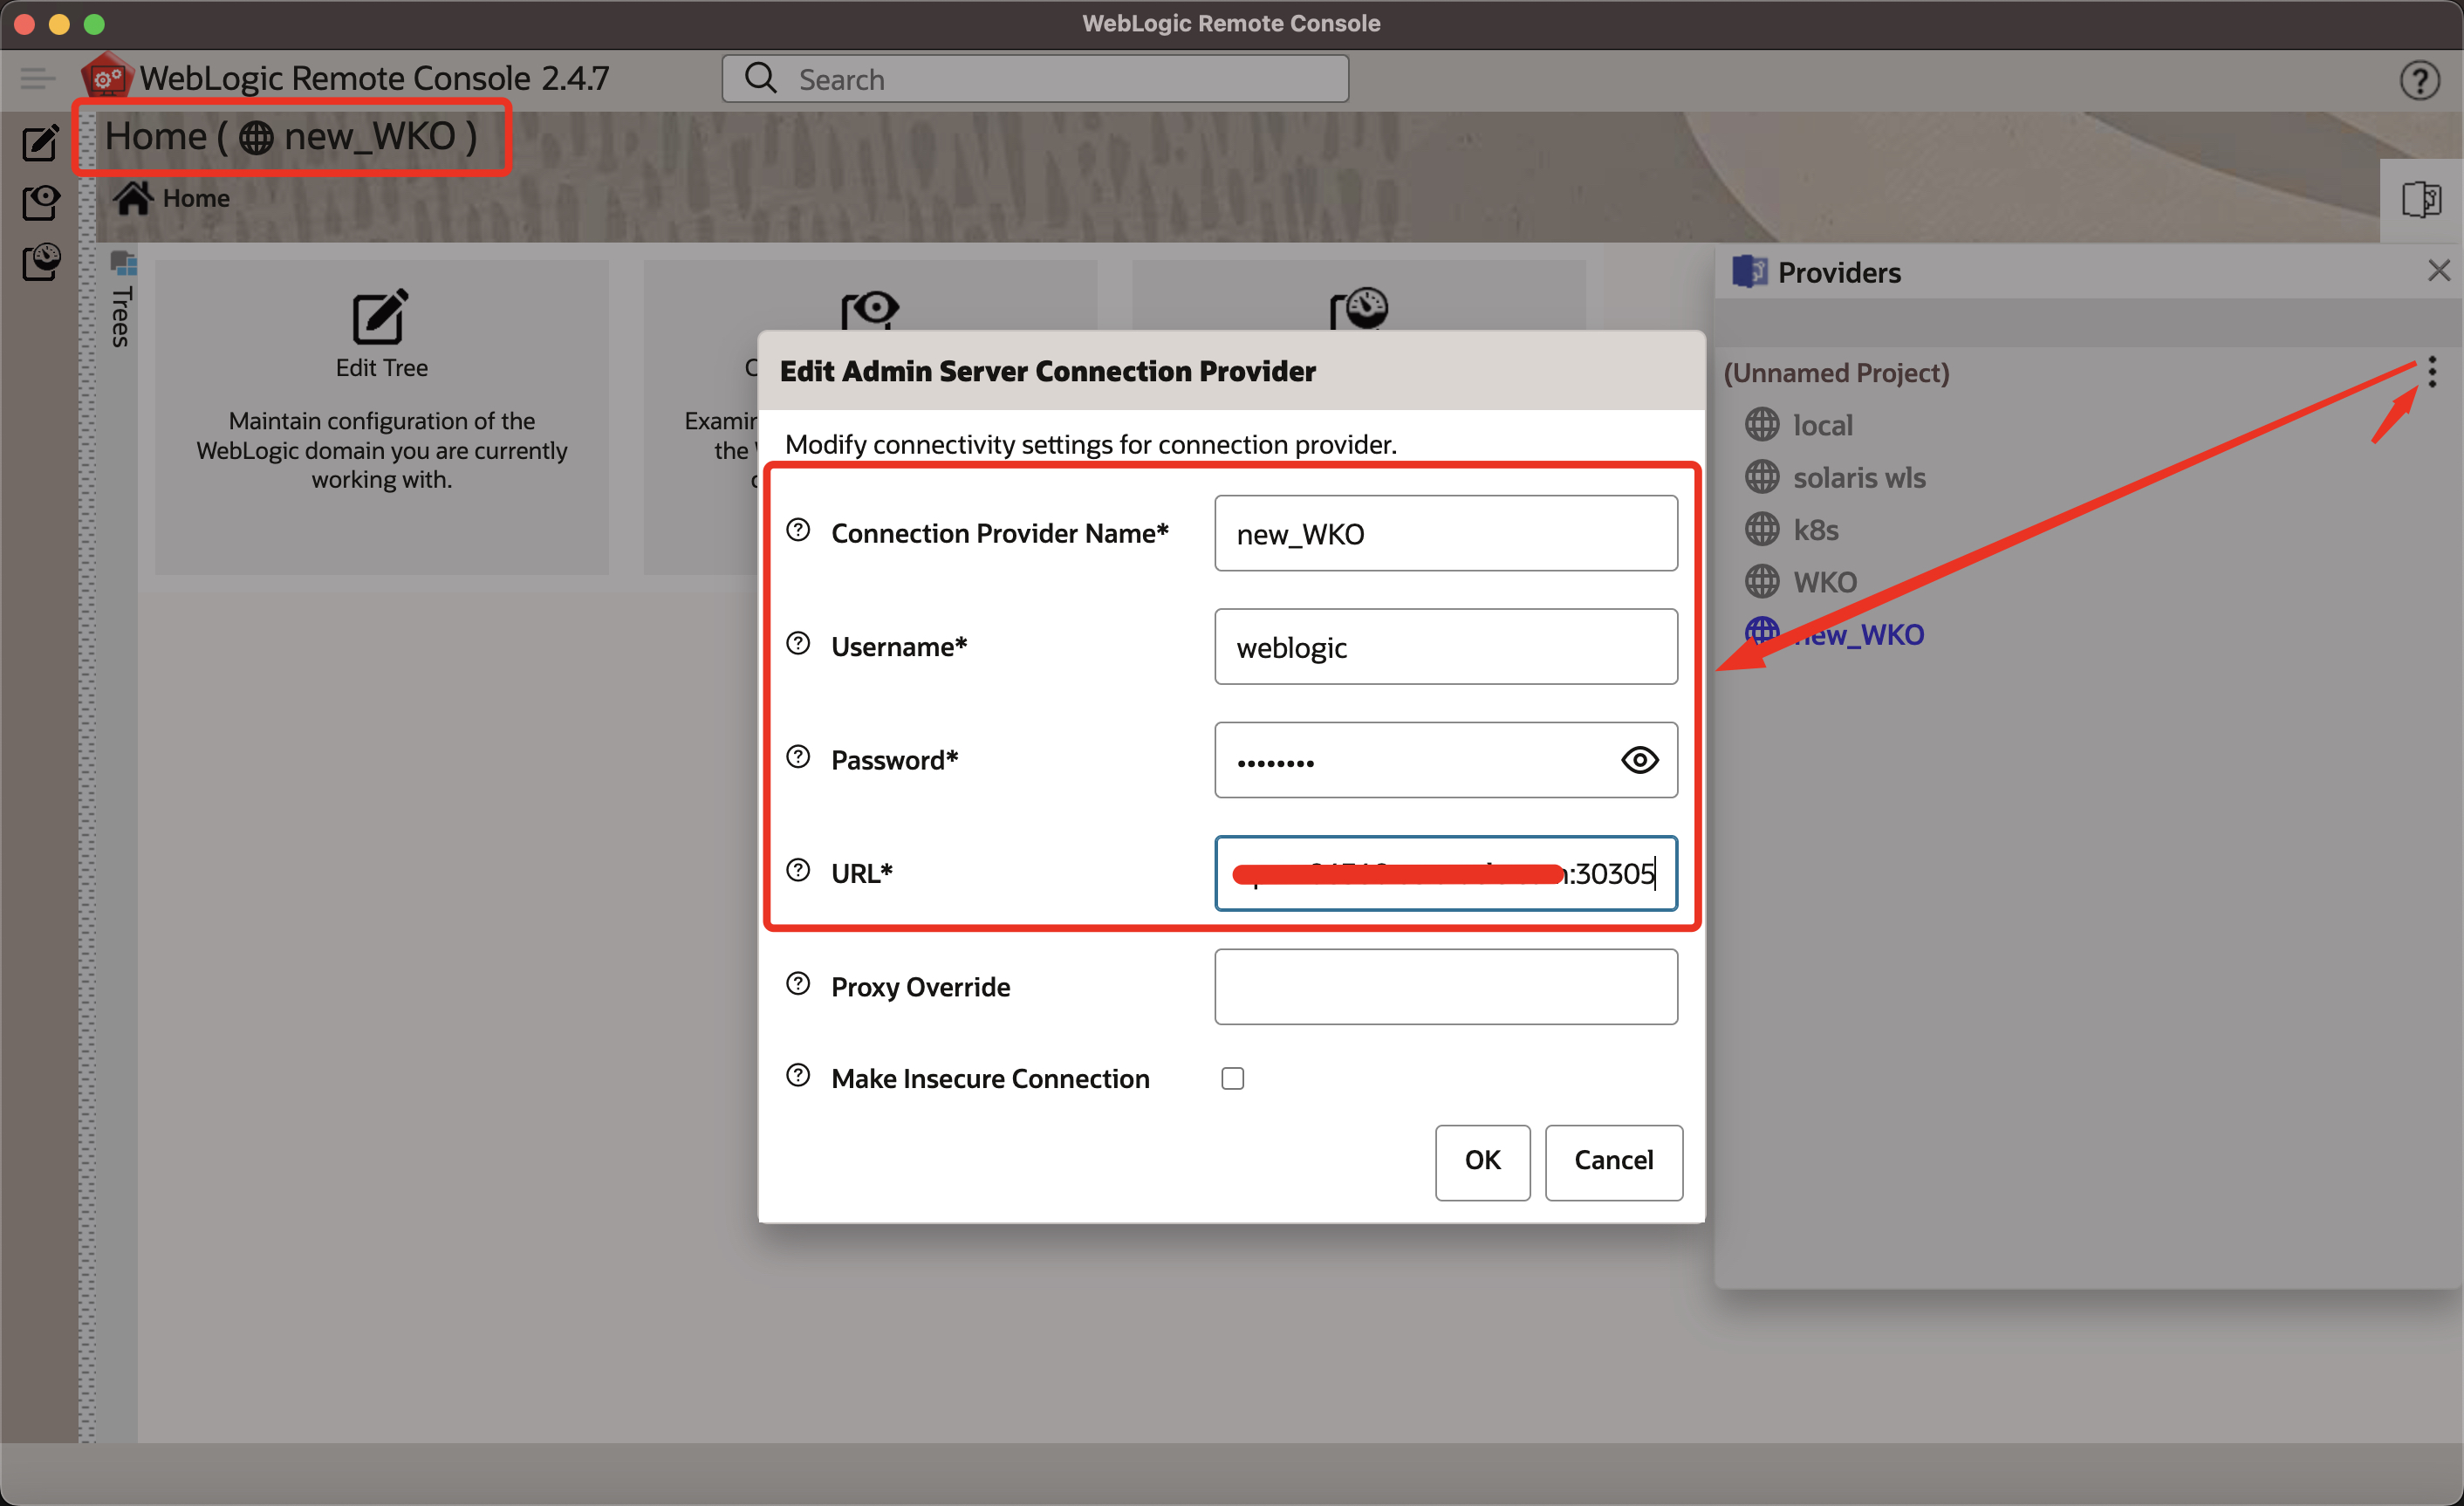Show password using the eye icon

1639,760
